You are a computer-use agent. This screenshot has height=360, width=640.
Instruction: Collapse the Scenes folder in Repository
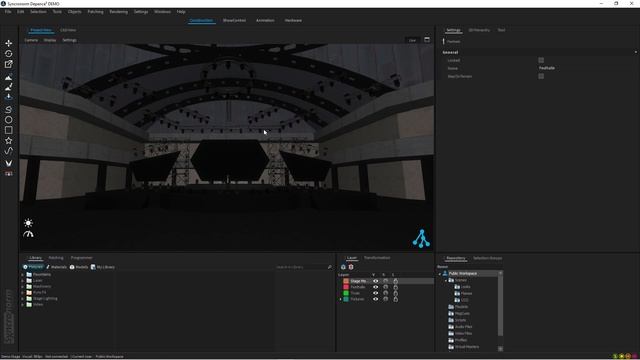446,280
